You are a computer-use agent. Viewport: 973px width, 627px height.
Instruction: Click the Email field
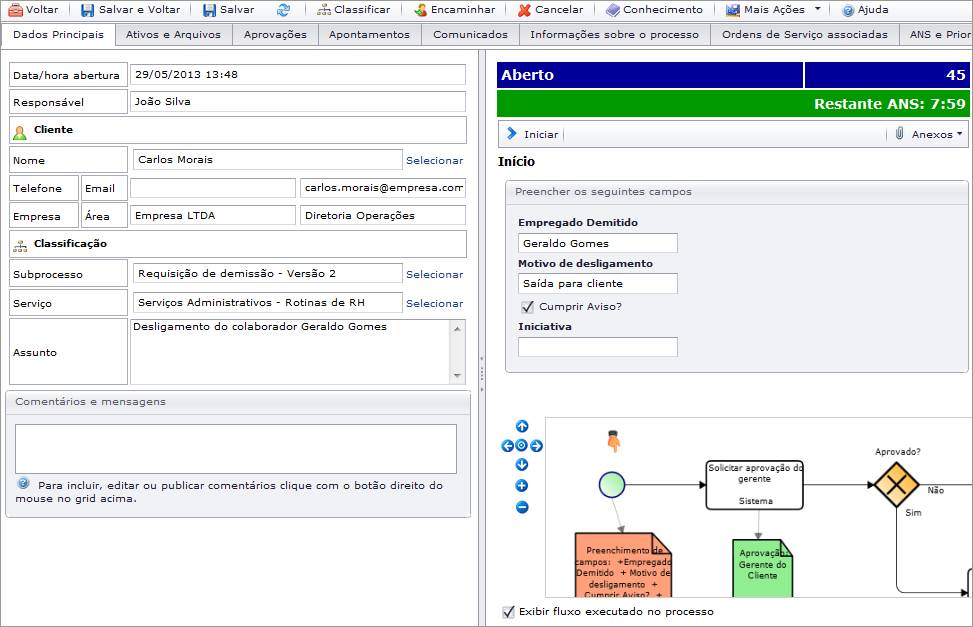click(x=383, y=187)
